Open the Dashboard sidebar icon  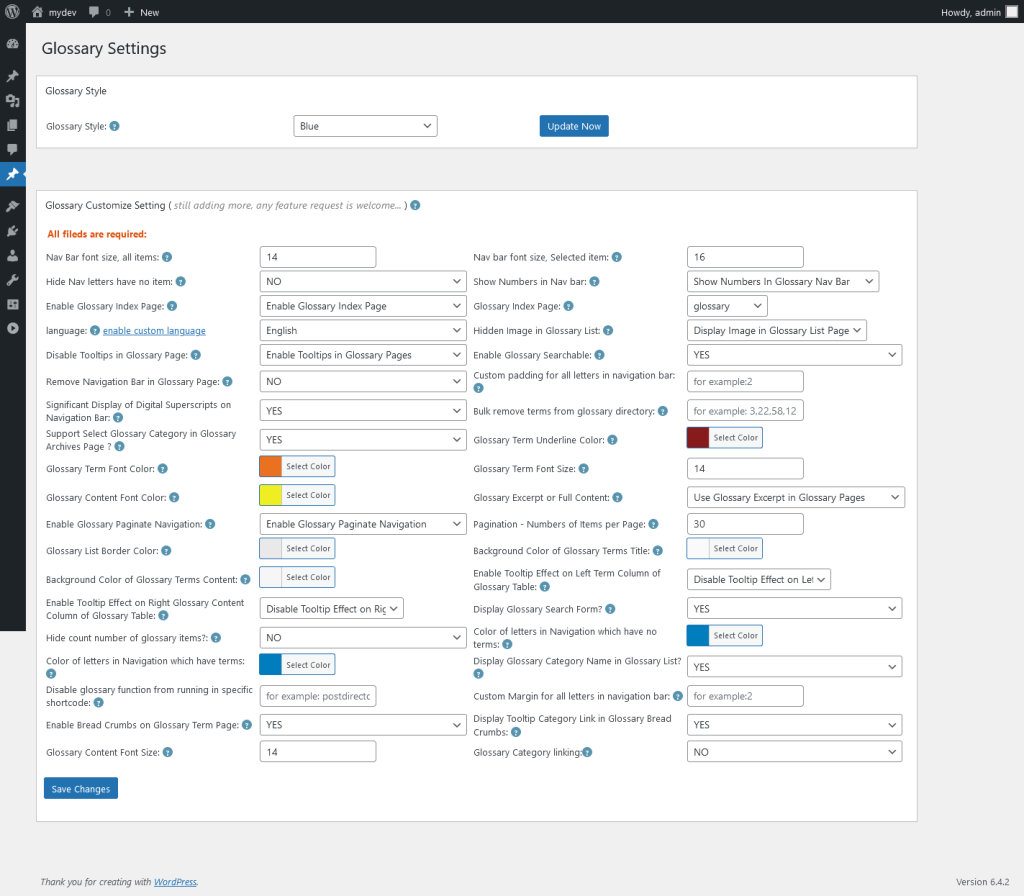click(12, 44)
